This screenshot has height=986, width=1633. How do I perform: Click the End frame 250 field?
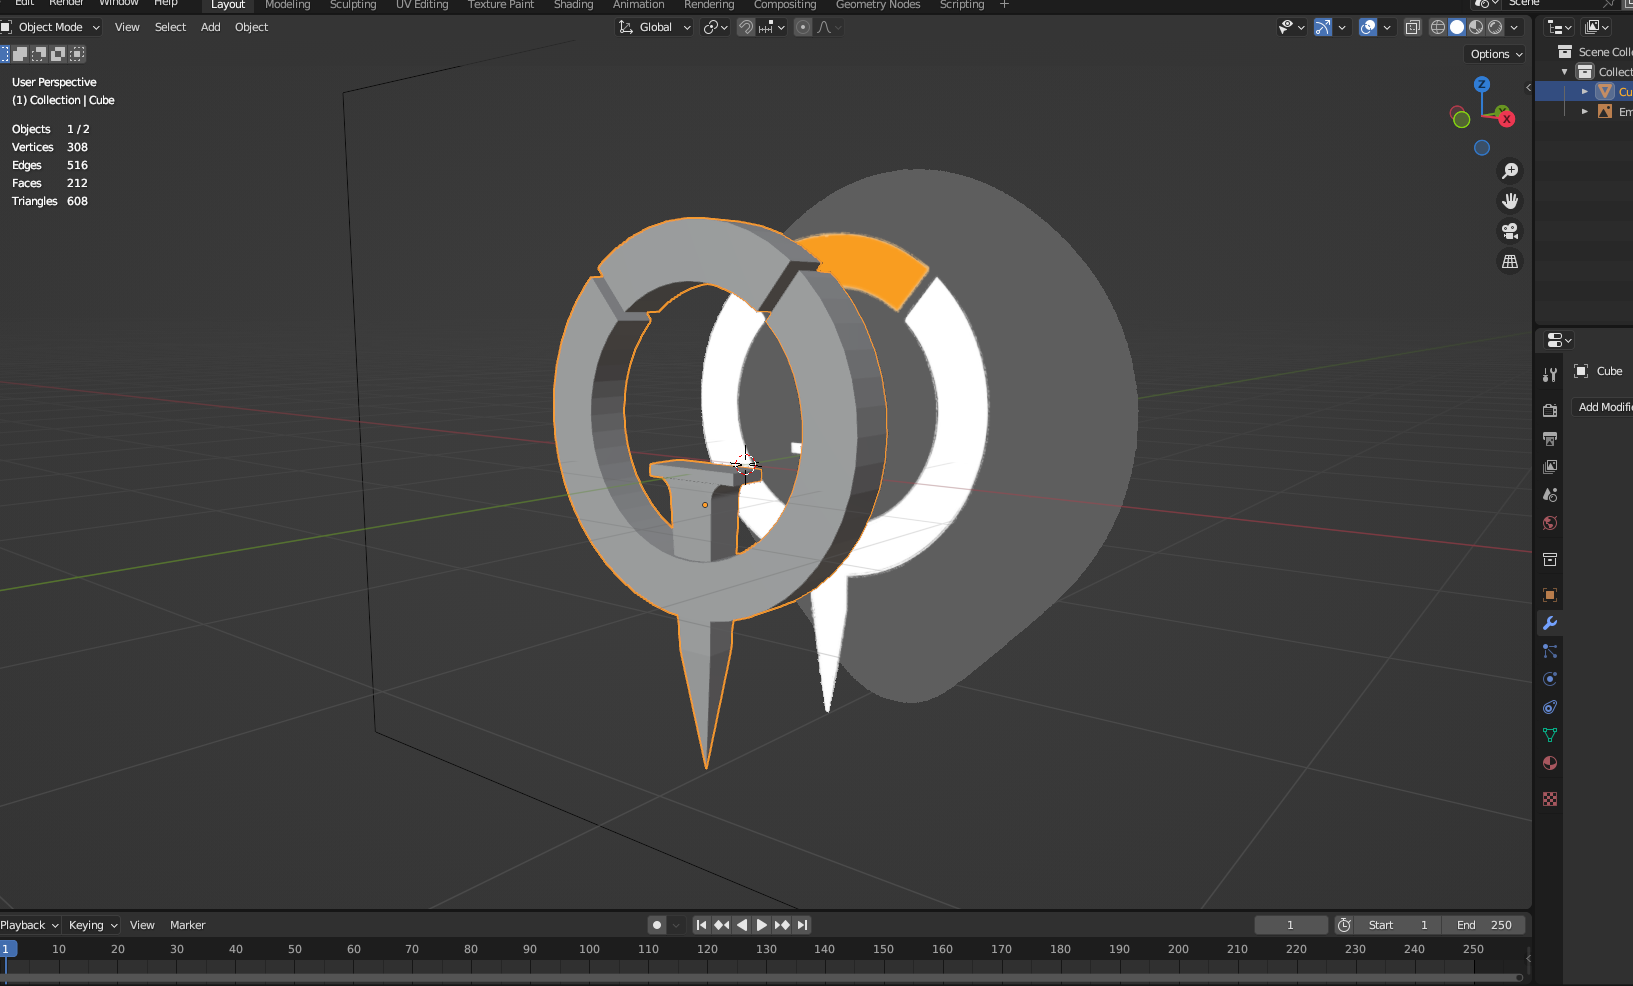tap(1484, 925)
